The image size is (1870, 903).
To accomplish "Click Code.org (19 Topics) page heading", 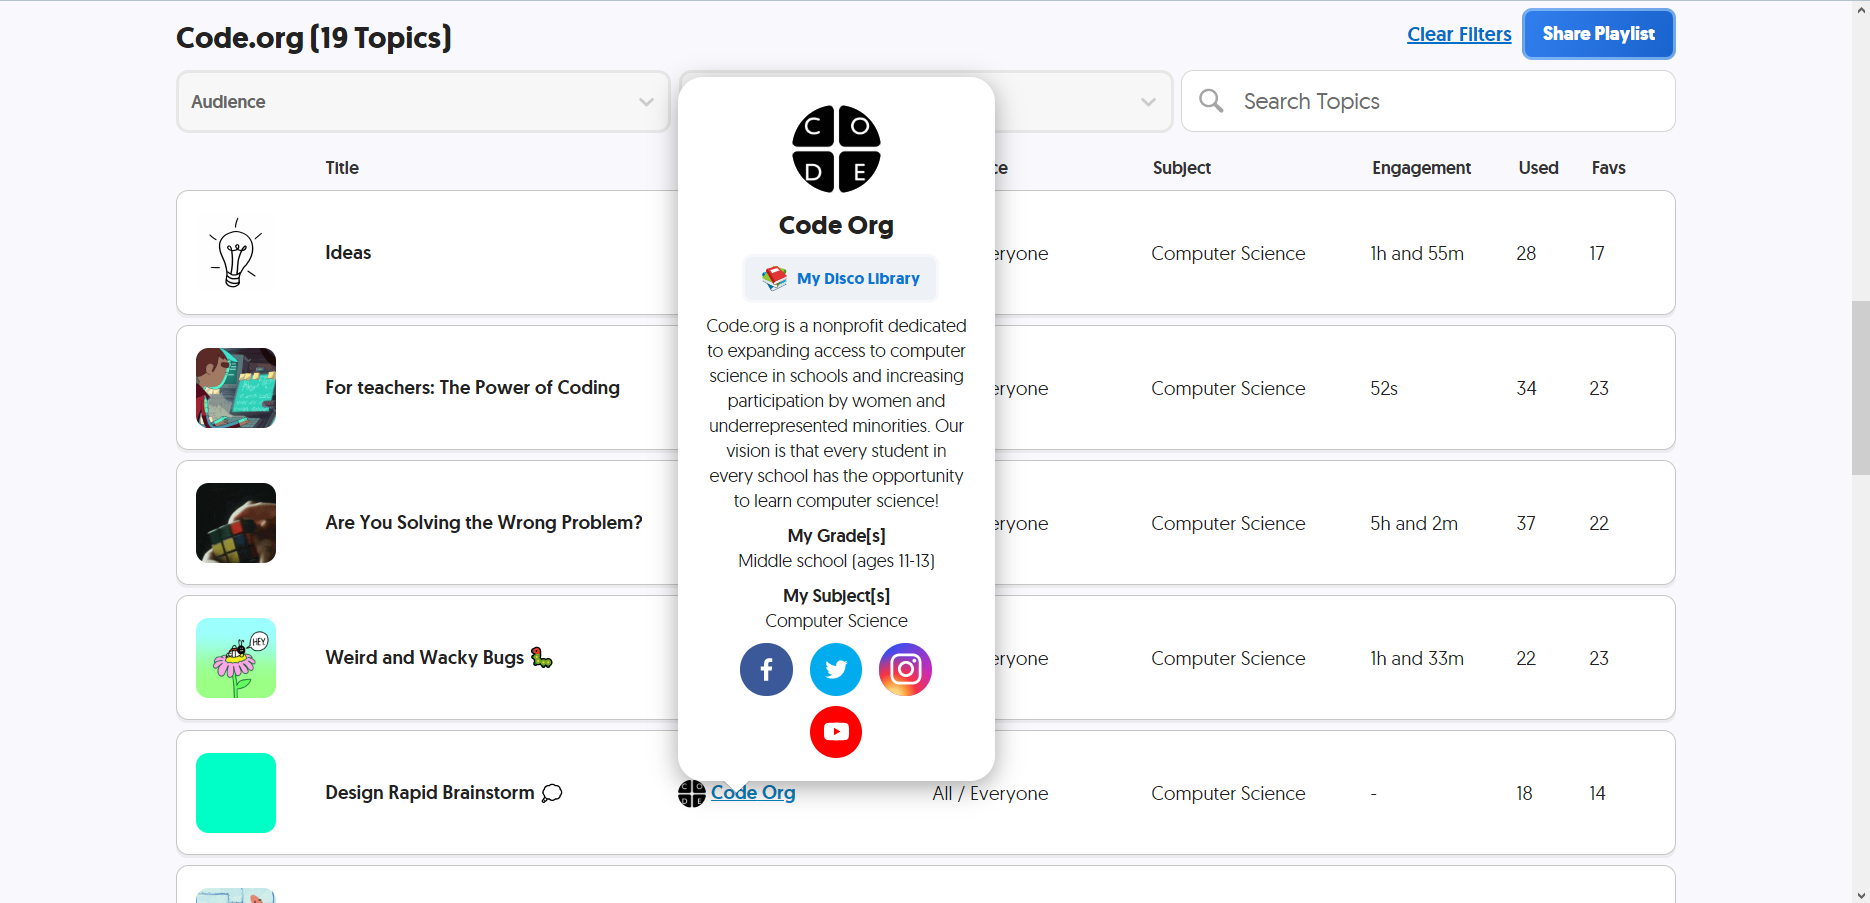I will (314, 38).
